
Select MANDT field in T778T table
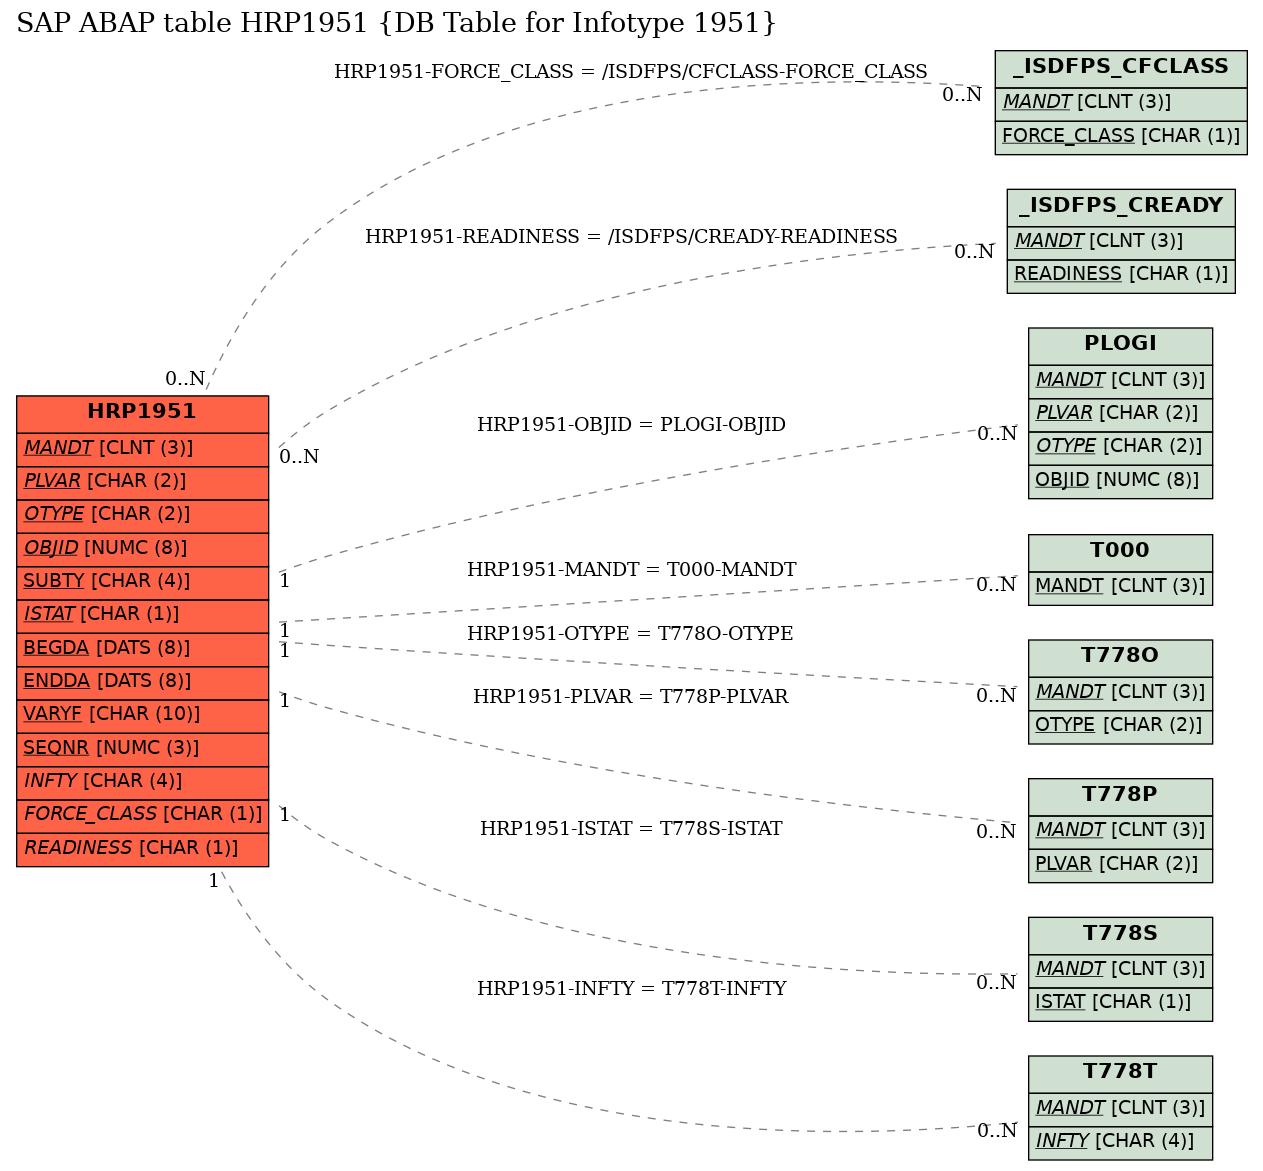[1120, 1109]
